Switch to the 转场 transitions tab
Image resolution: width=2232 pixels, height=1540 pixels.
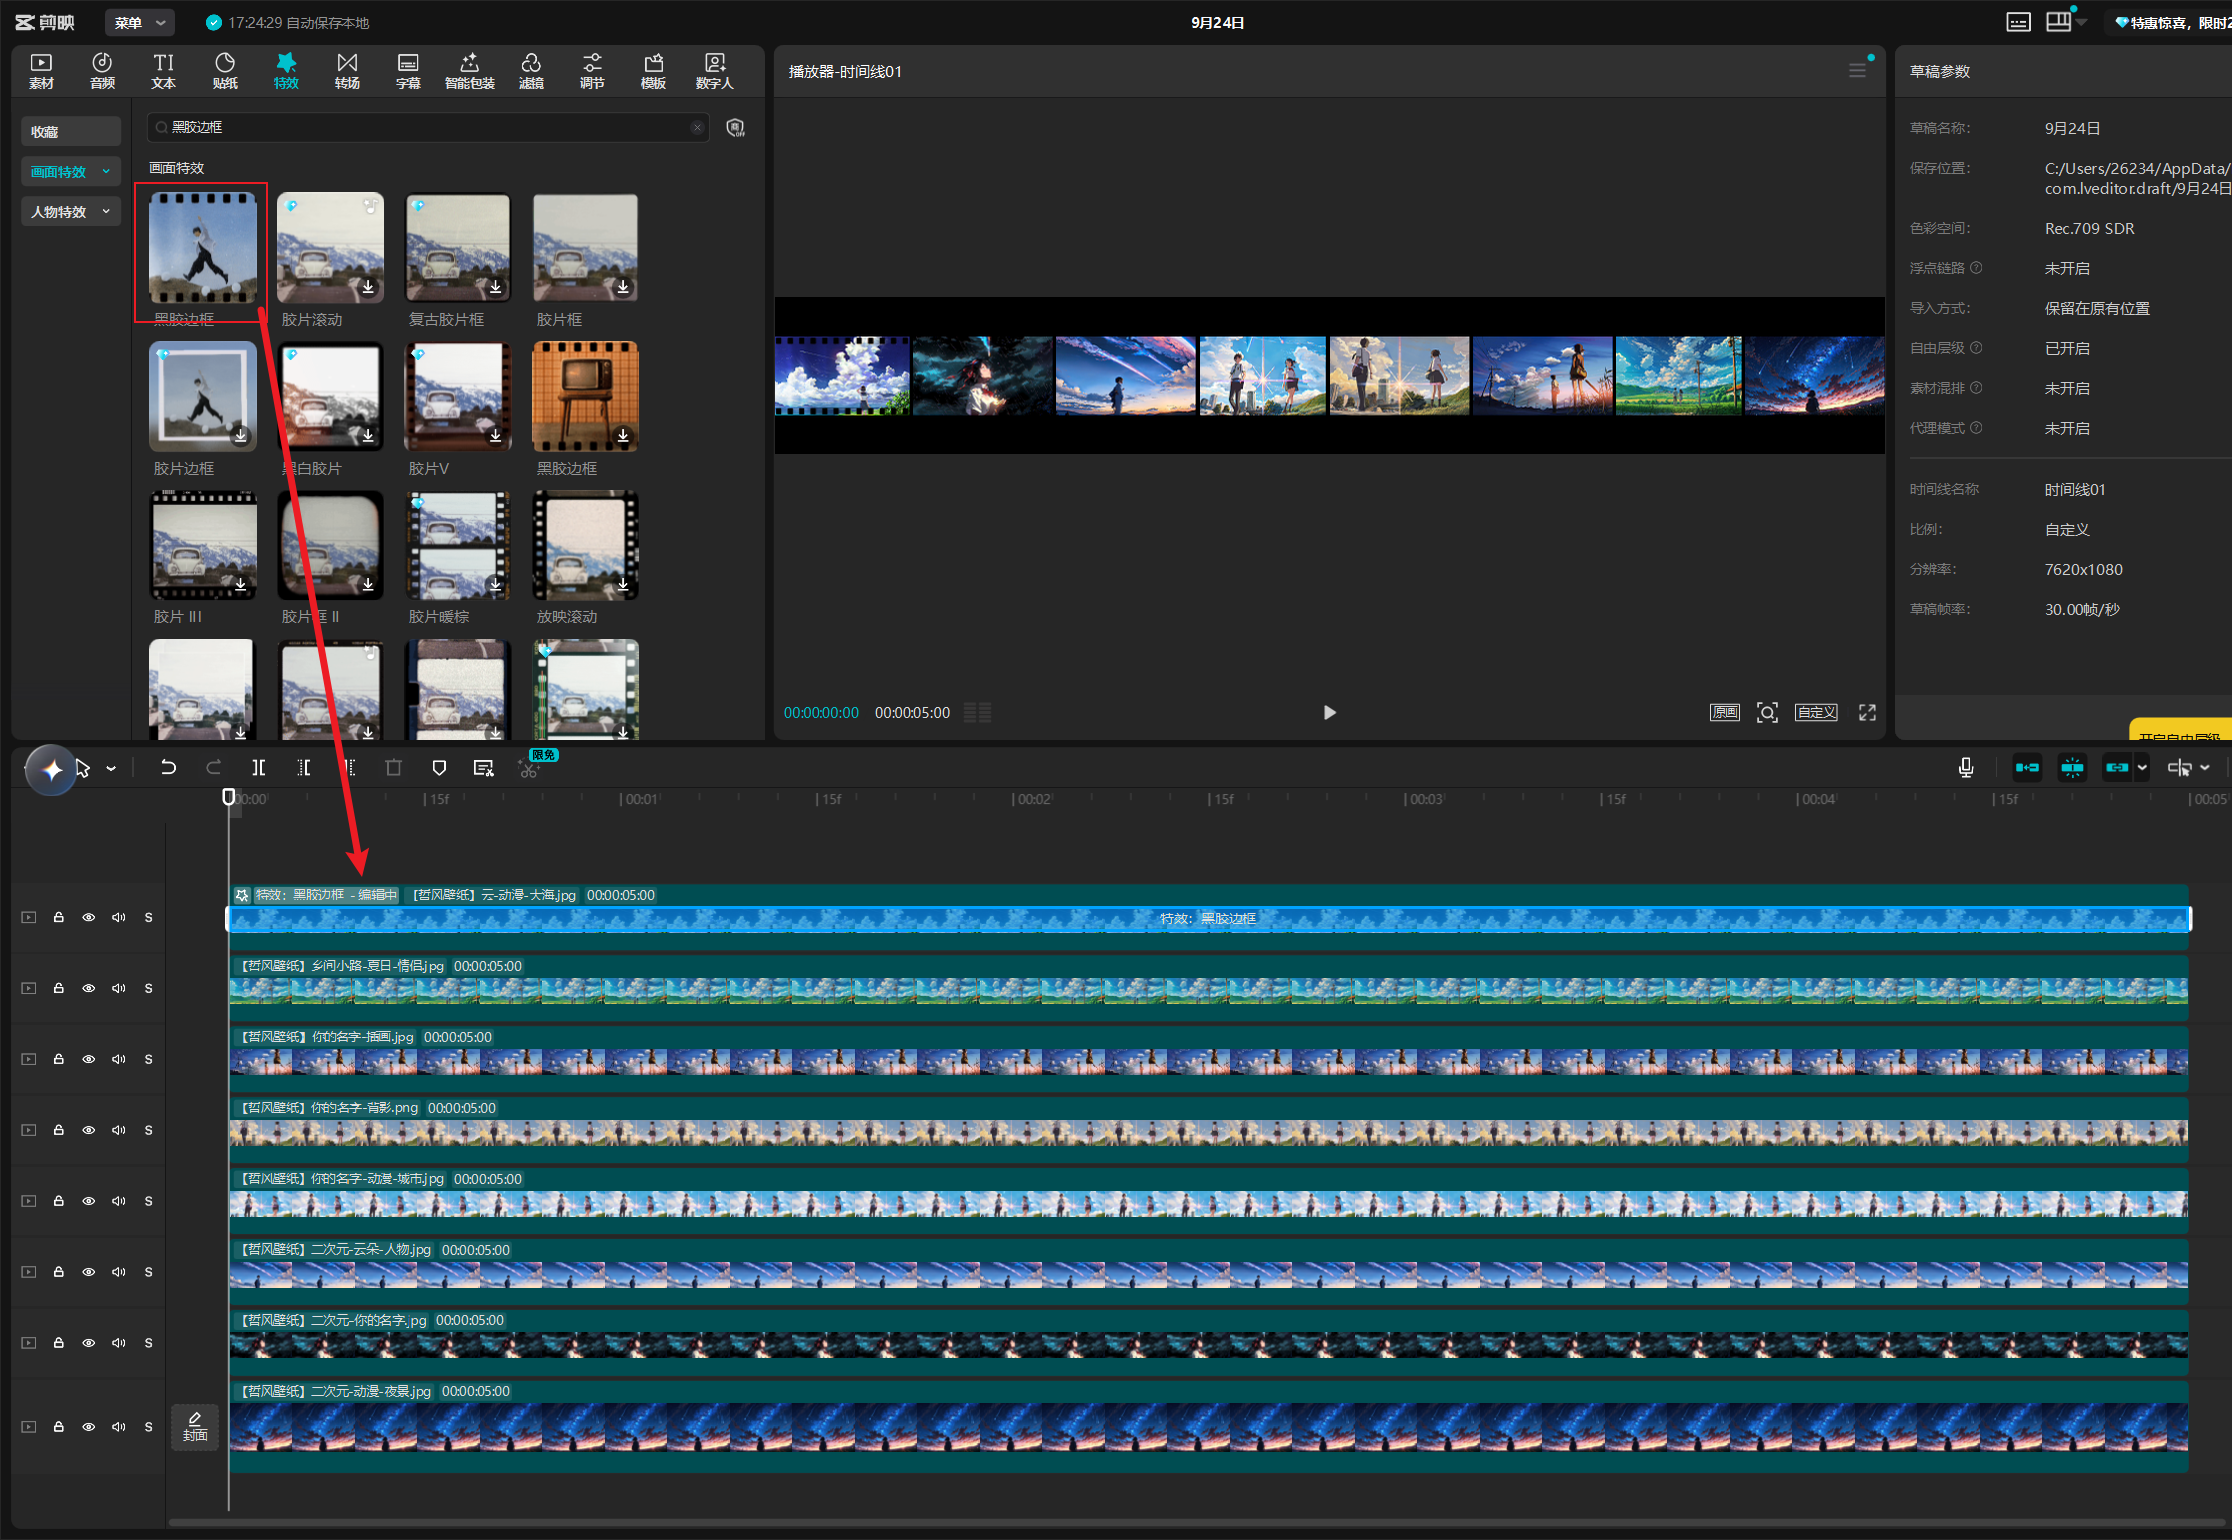[347, 71]
